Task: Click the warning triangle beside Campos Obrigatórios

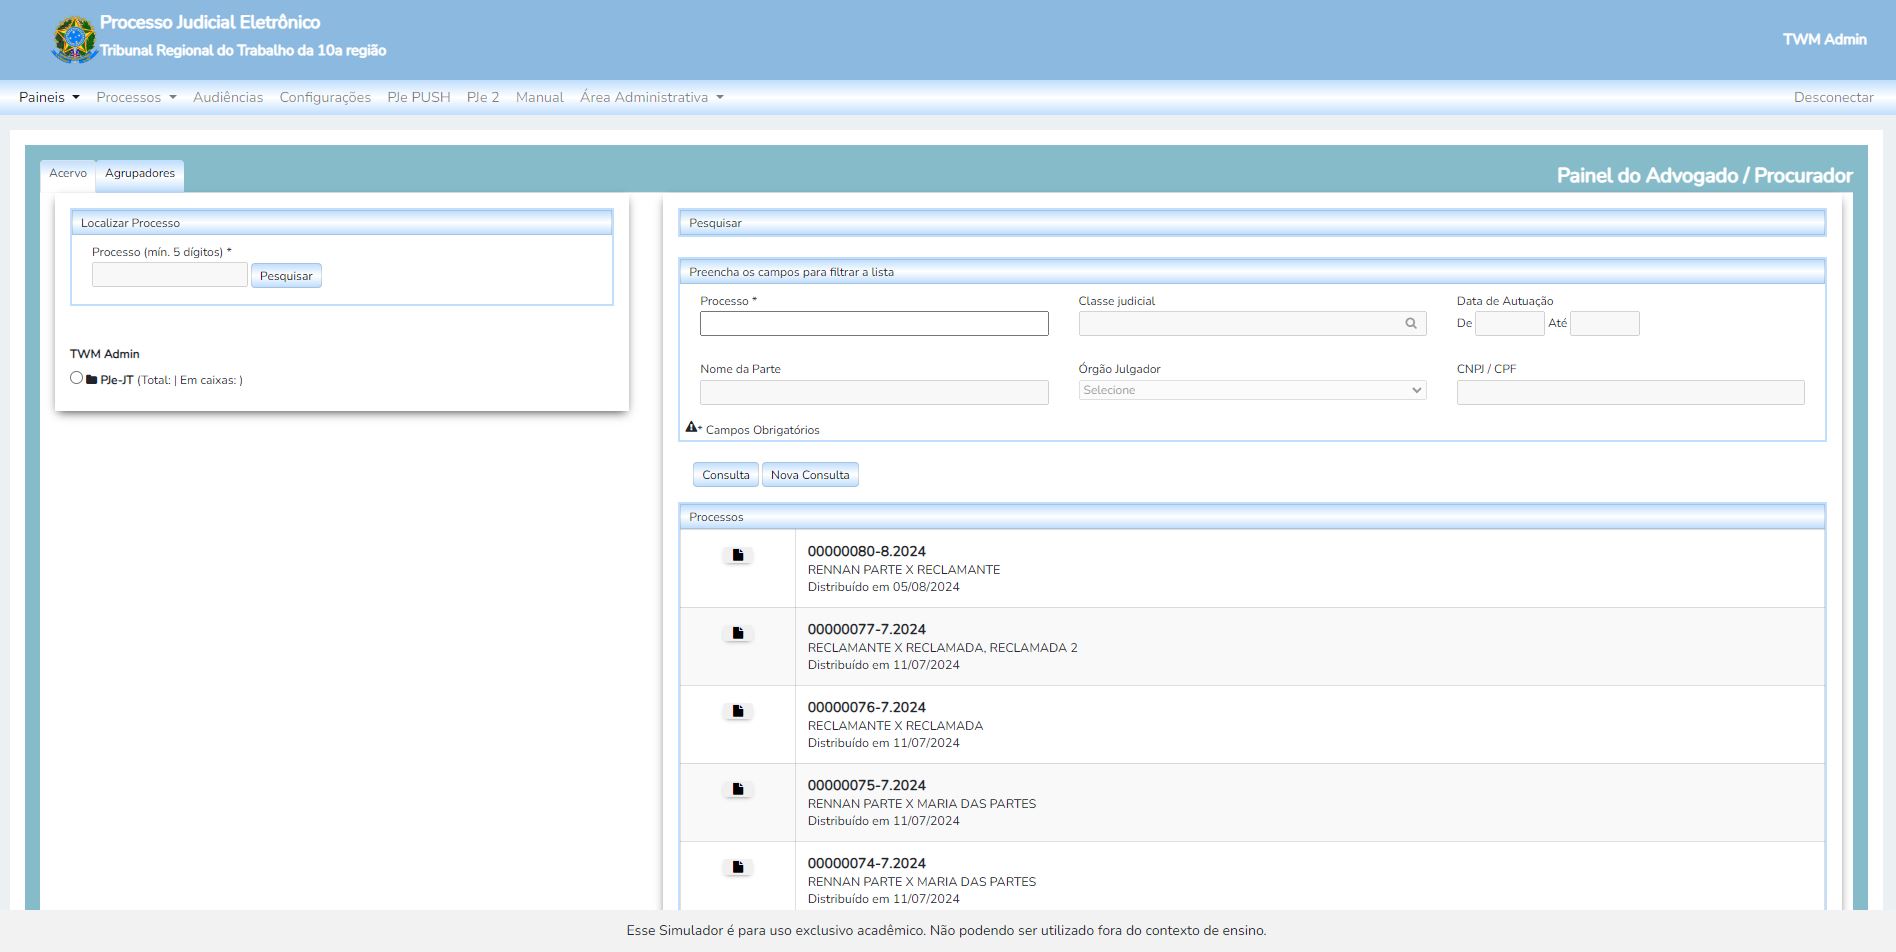Action: pos(691,427)
